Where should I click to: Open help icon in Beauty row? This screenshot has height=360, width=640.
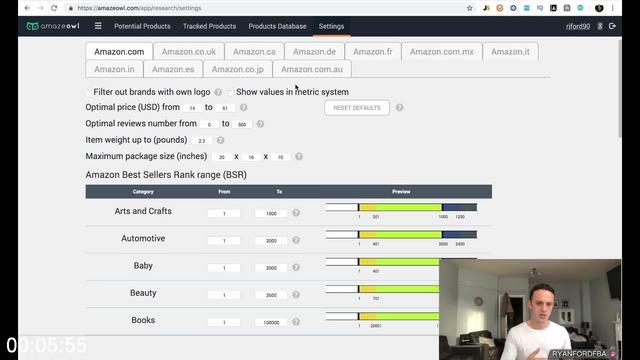point(296,294)
